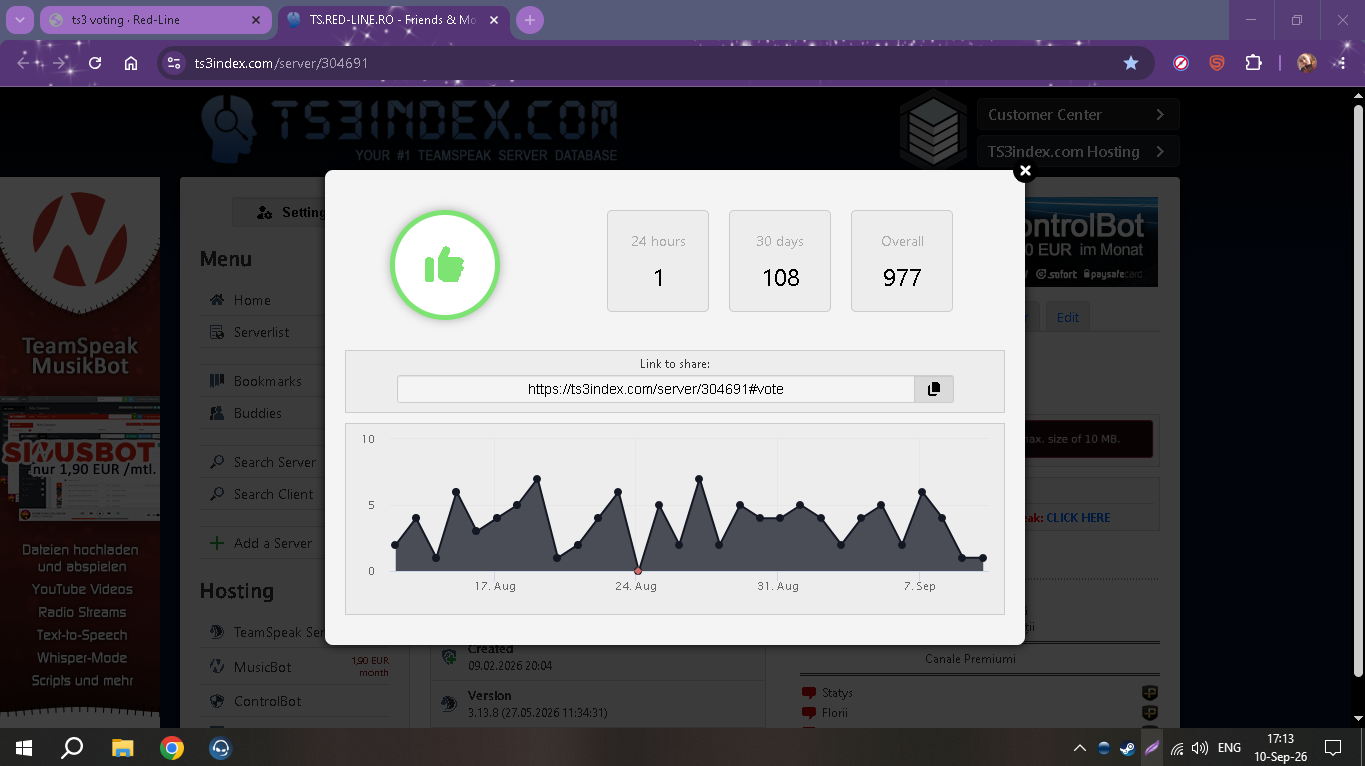Viewport: 1365px width, 766px height.
Task: Click the green thumbs-up vote icon
Action: (x=445, y=265)
